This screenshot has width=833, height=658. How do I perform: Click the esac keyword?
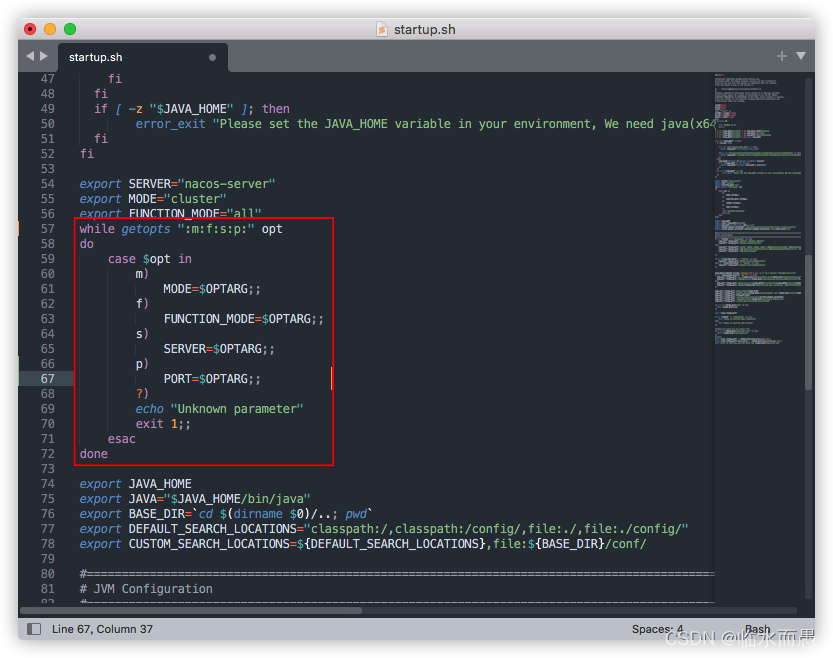122,439
